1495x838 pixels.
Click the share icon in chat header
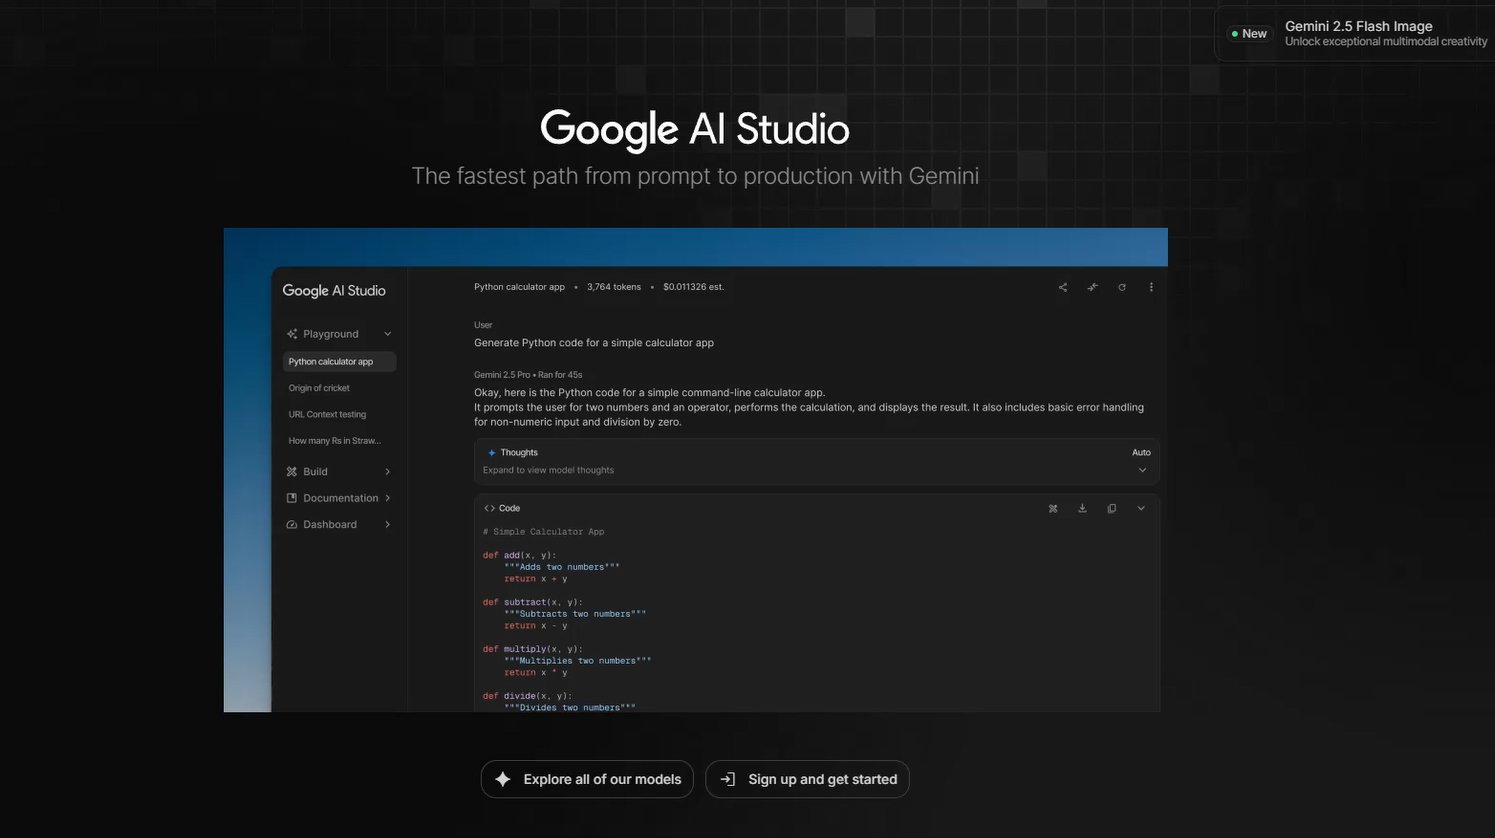coord(1063,287)
